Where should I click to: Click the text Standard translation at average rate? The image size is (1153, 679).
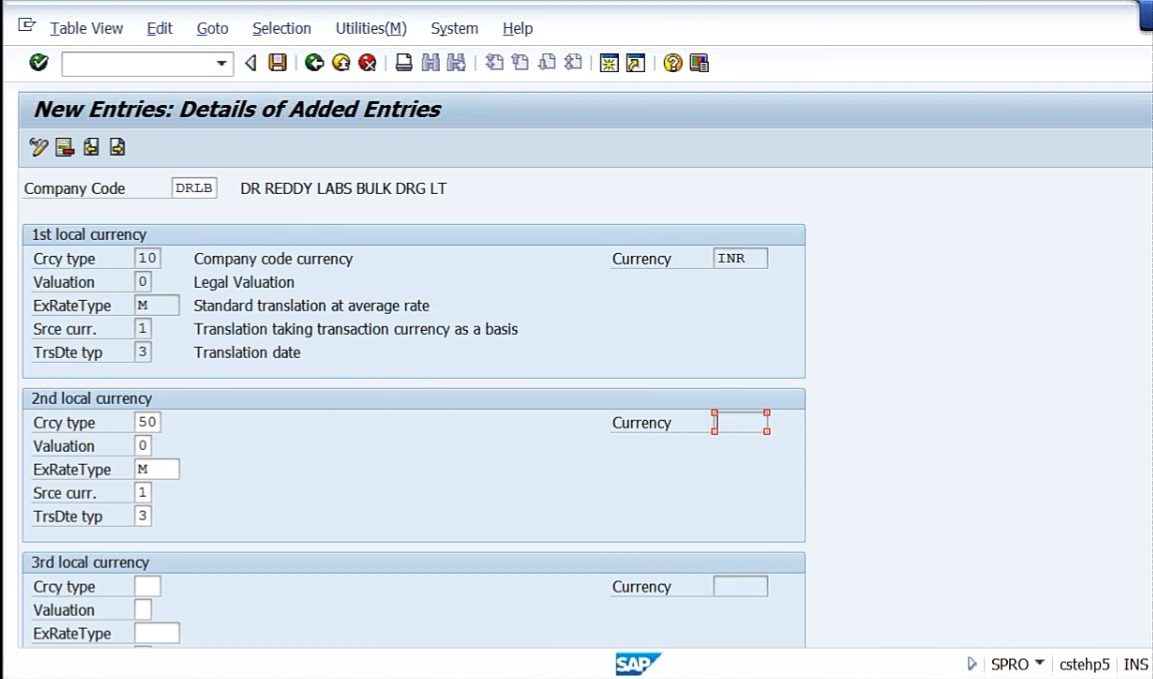tap(312, 306)
